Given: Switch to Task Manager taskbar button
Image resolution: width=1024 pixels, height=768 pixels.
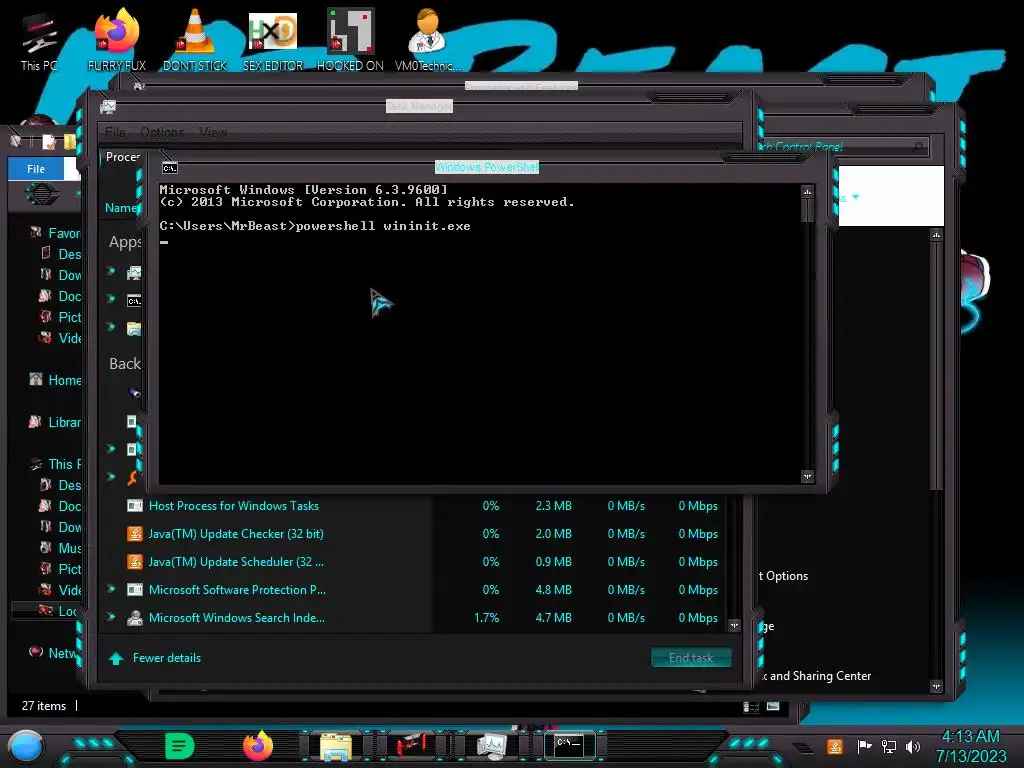Looking at the screenshot, I should [x=491, y=745].
